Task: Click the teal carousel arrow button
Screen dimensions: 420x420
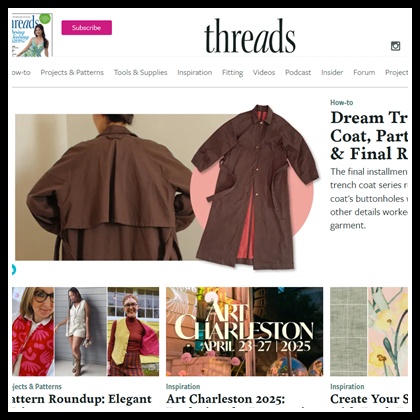Action: [13, 269]
